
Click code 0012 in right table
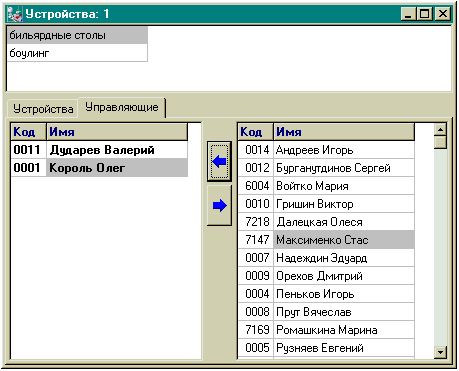(x=256, y=168)
